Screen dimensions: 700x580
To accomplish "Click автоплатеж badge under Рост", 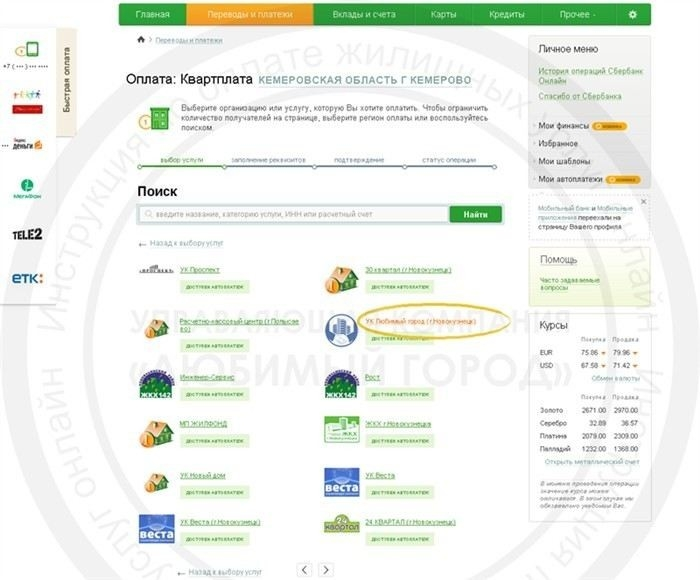I will (x=400, y=394).
